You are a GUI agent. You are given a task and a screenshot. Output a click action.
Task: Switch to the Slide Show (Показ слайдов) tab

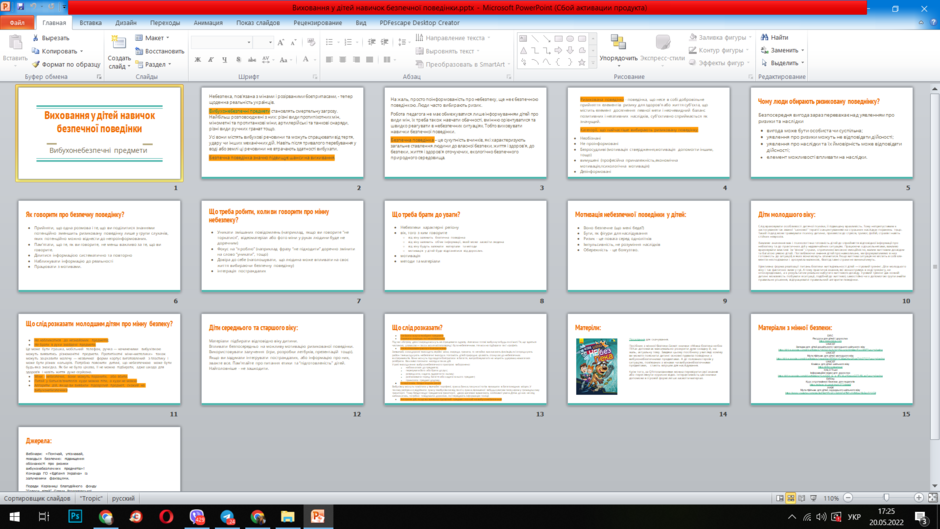point(258,23)
